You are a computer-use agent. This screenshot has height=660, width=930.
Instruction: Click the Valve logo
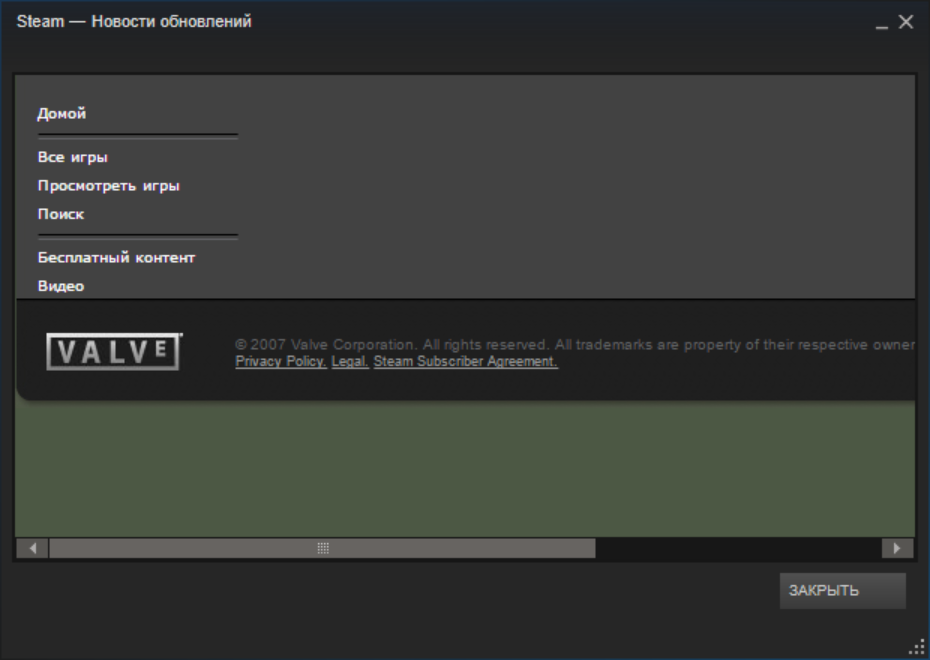(114, 352)
